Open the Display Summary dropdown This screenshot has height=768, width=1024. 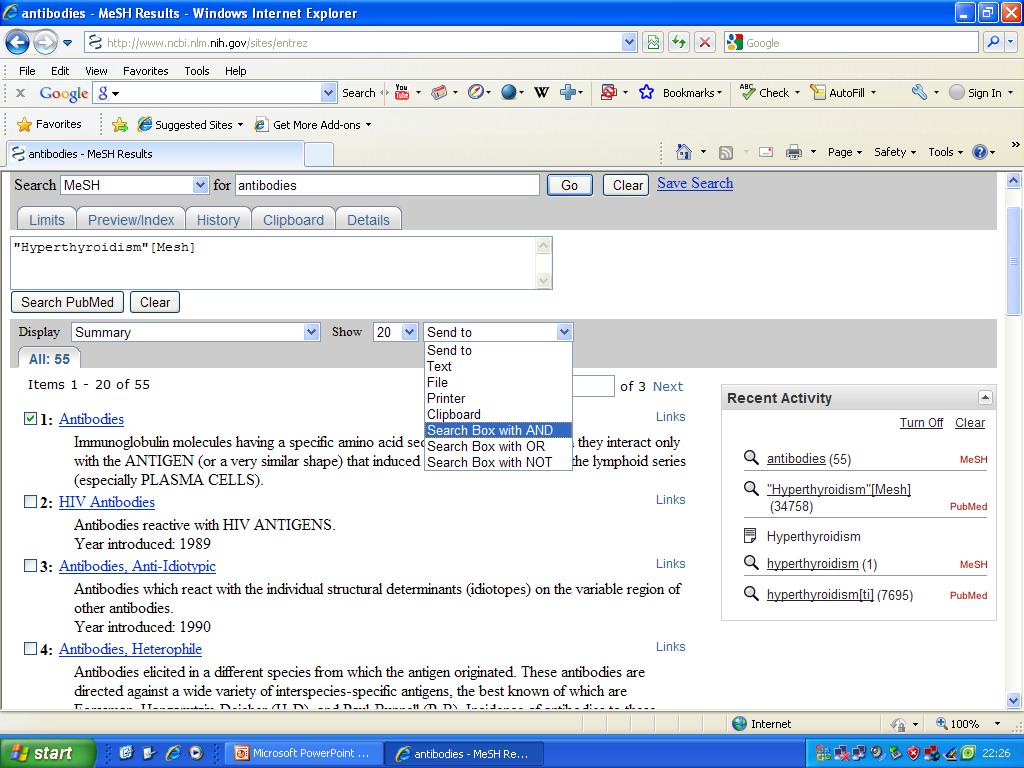pyautogui.click(x=312, y=332)
